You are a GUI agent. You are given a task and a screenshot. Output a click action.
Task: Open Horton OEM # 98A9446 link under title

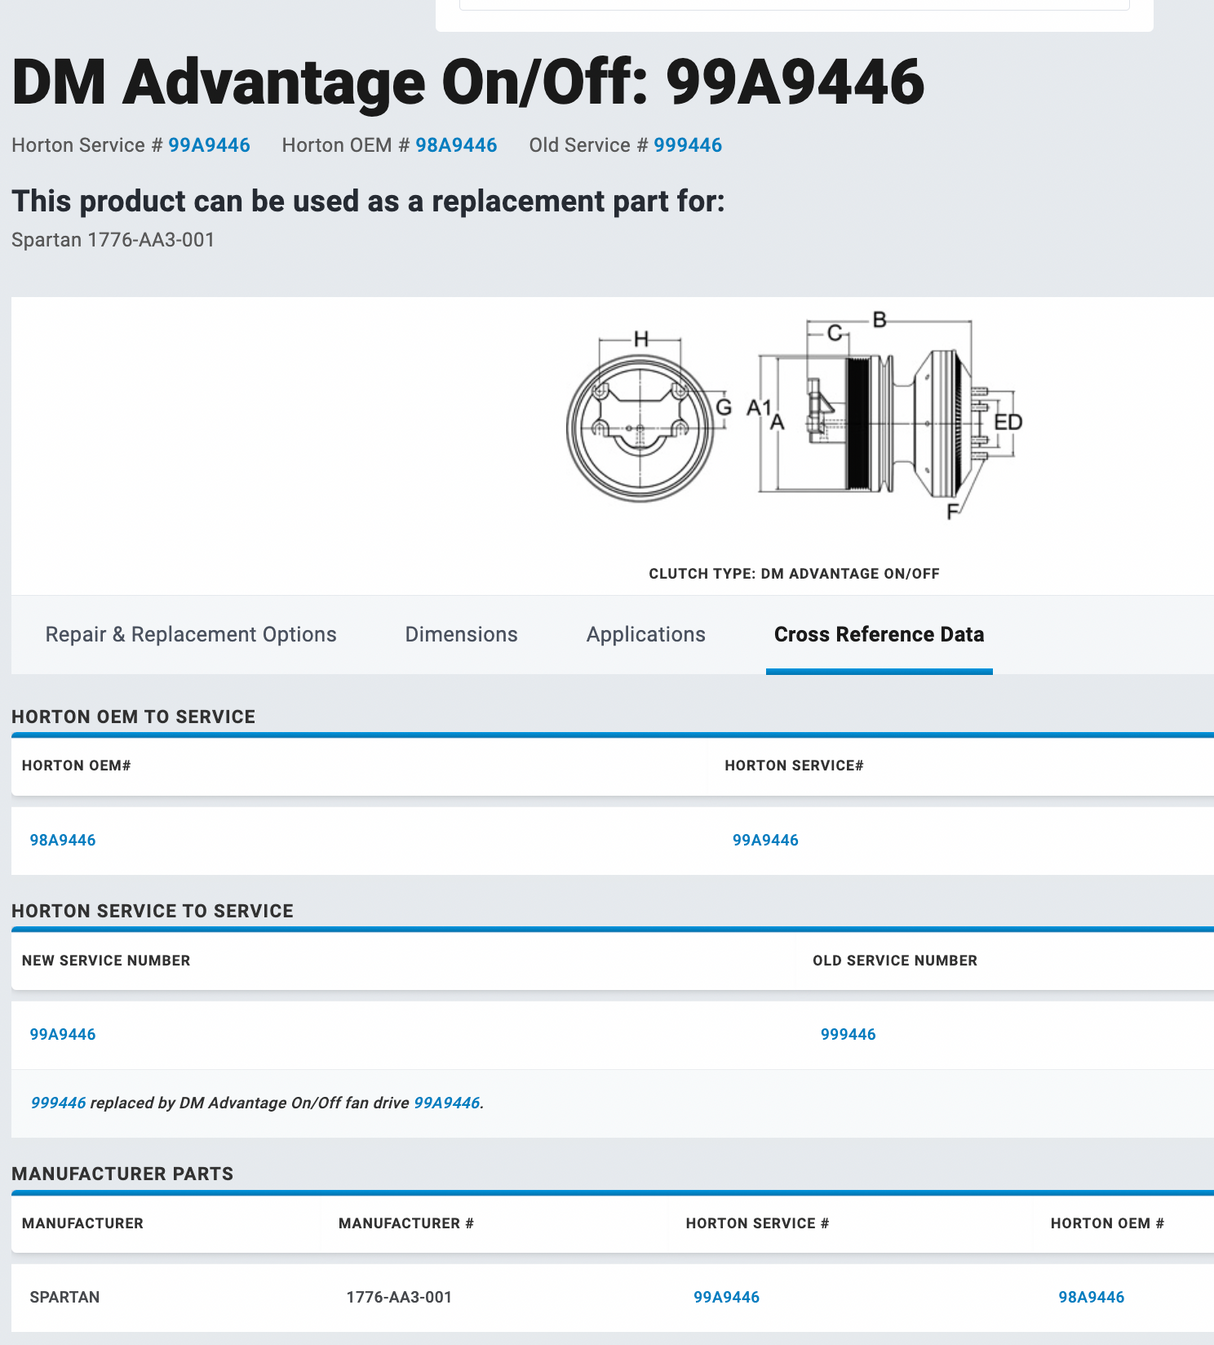455,145
